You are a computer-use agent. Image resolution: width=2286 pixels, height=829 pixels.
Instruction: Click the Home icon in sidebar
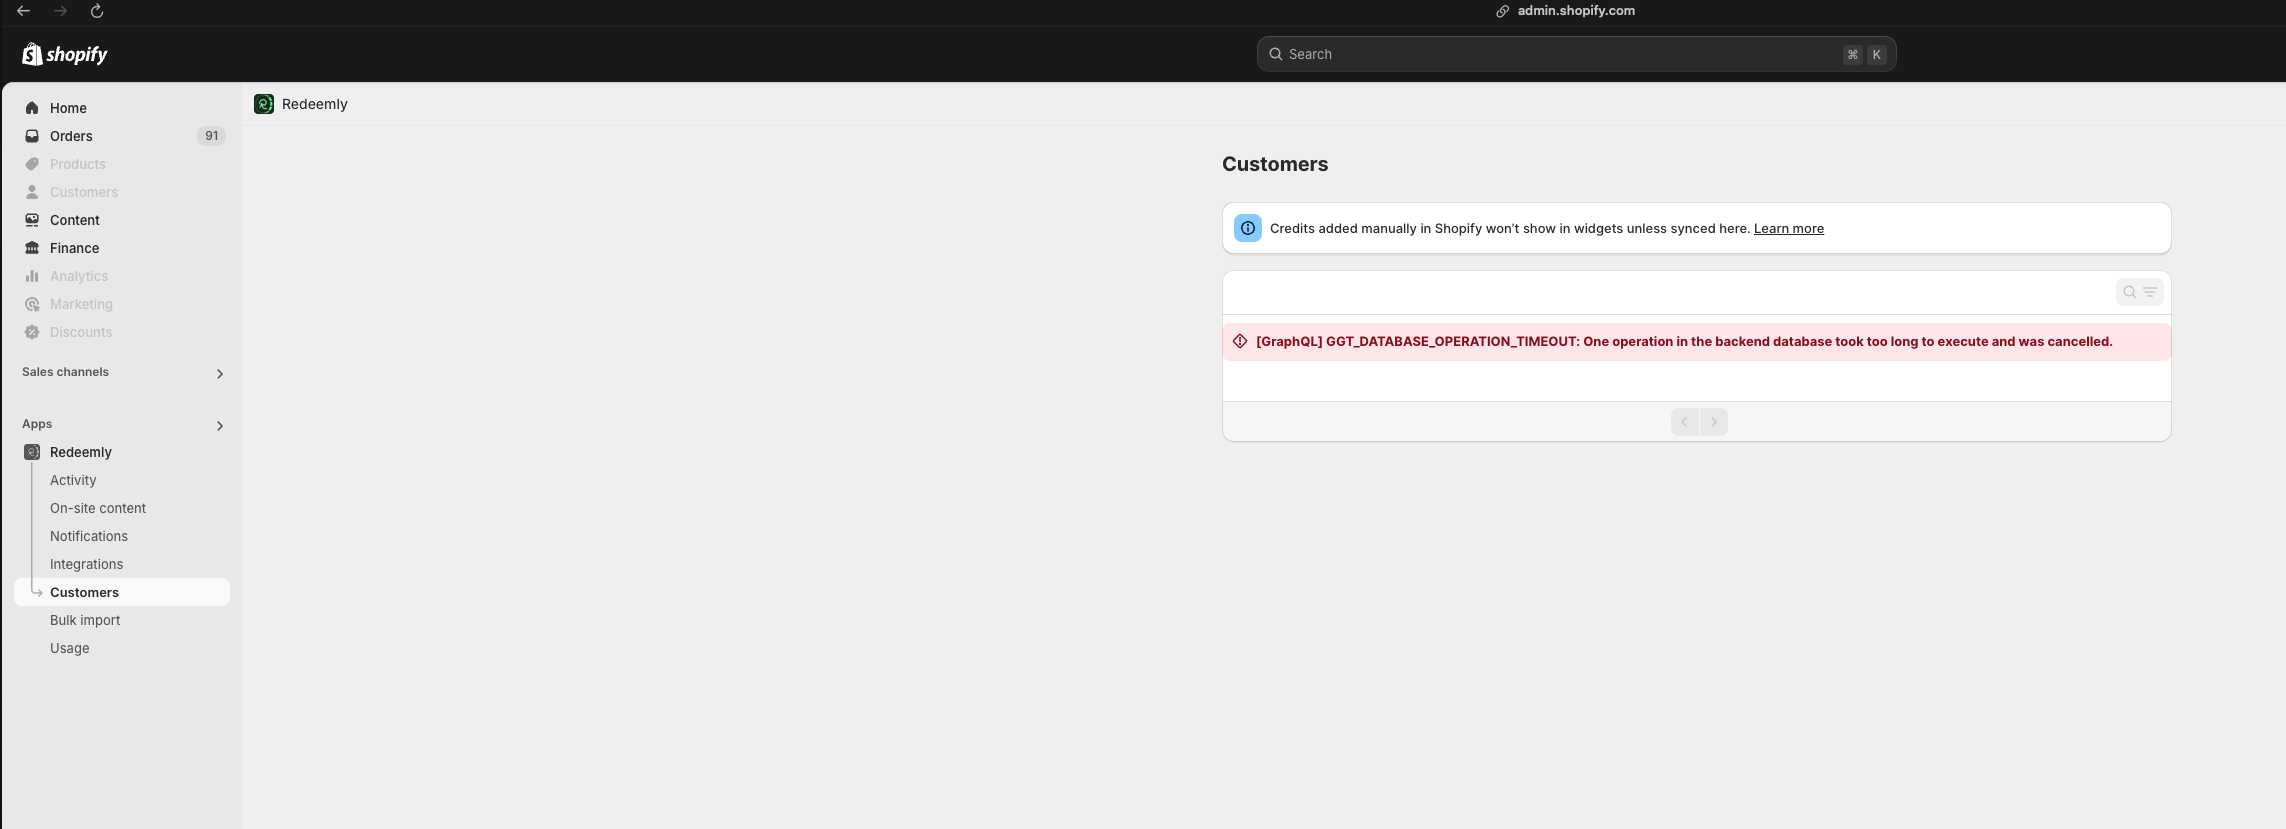tap(32, 108)
